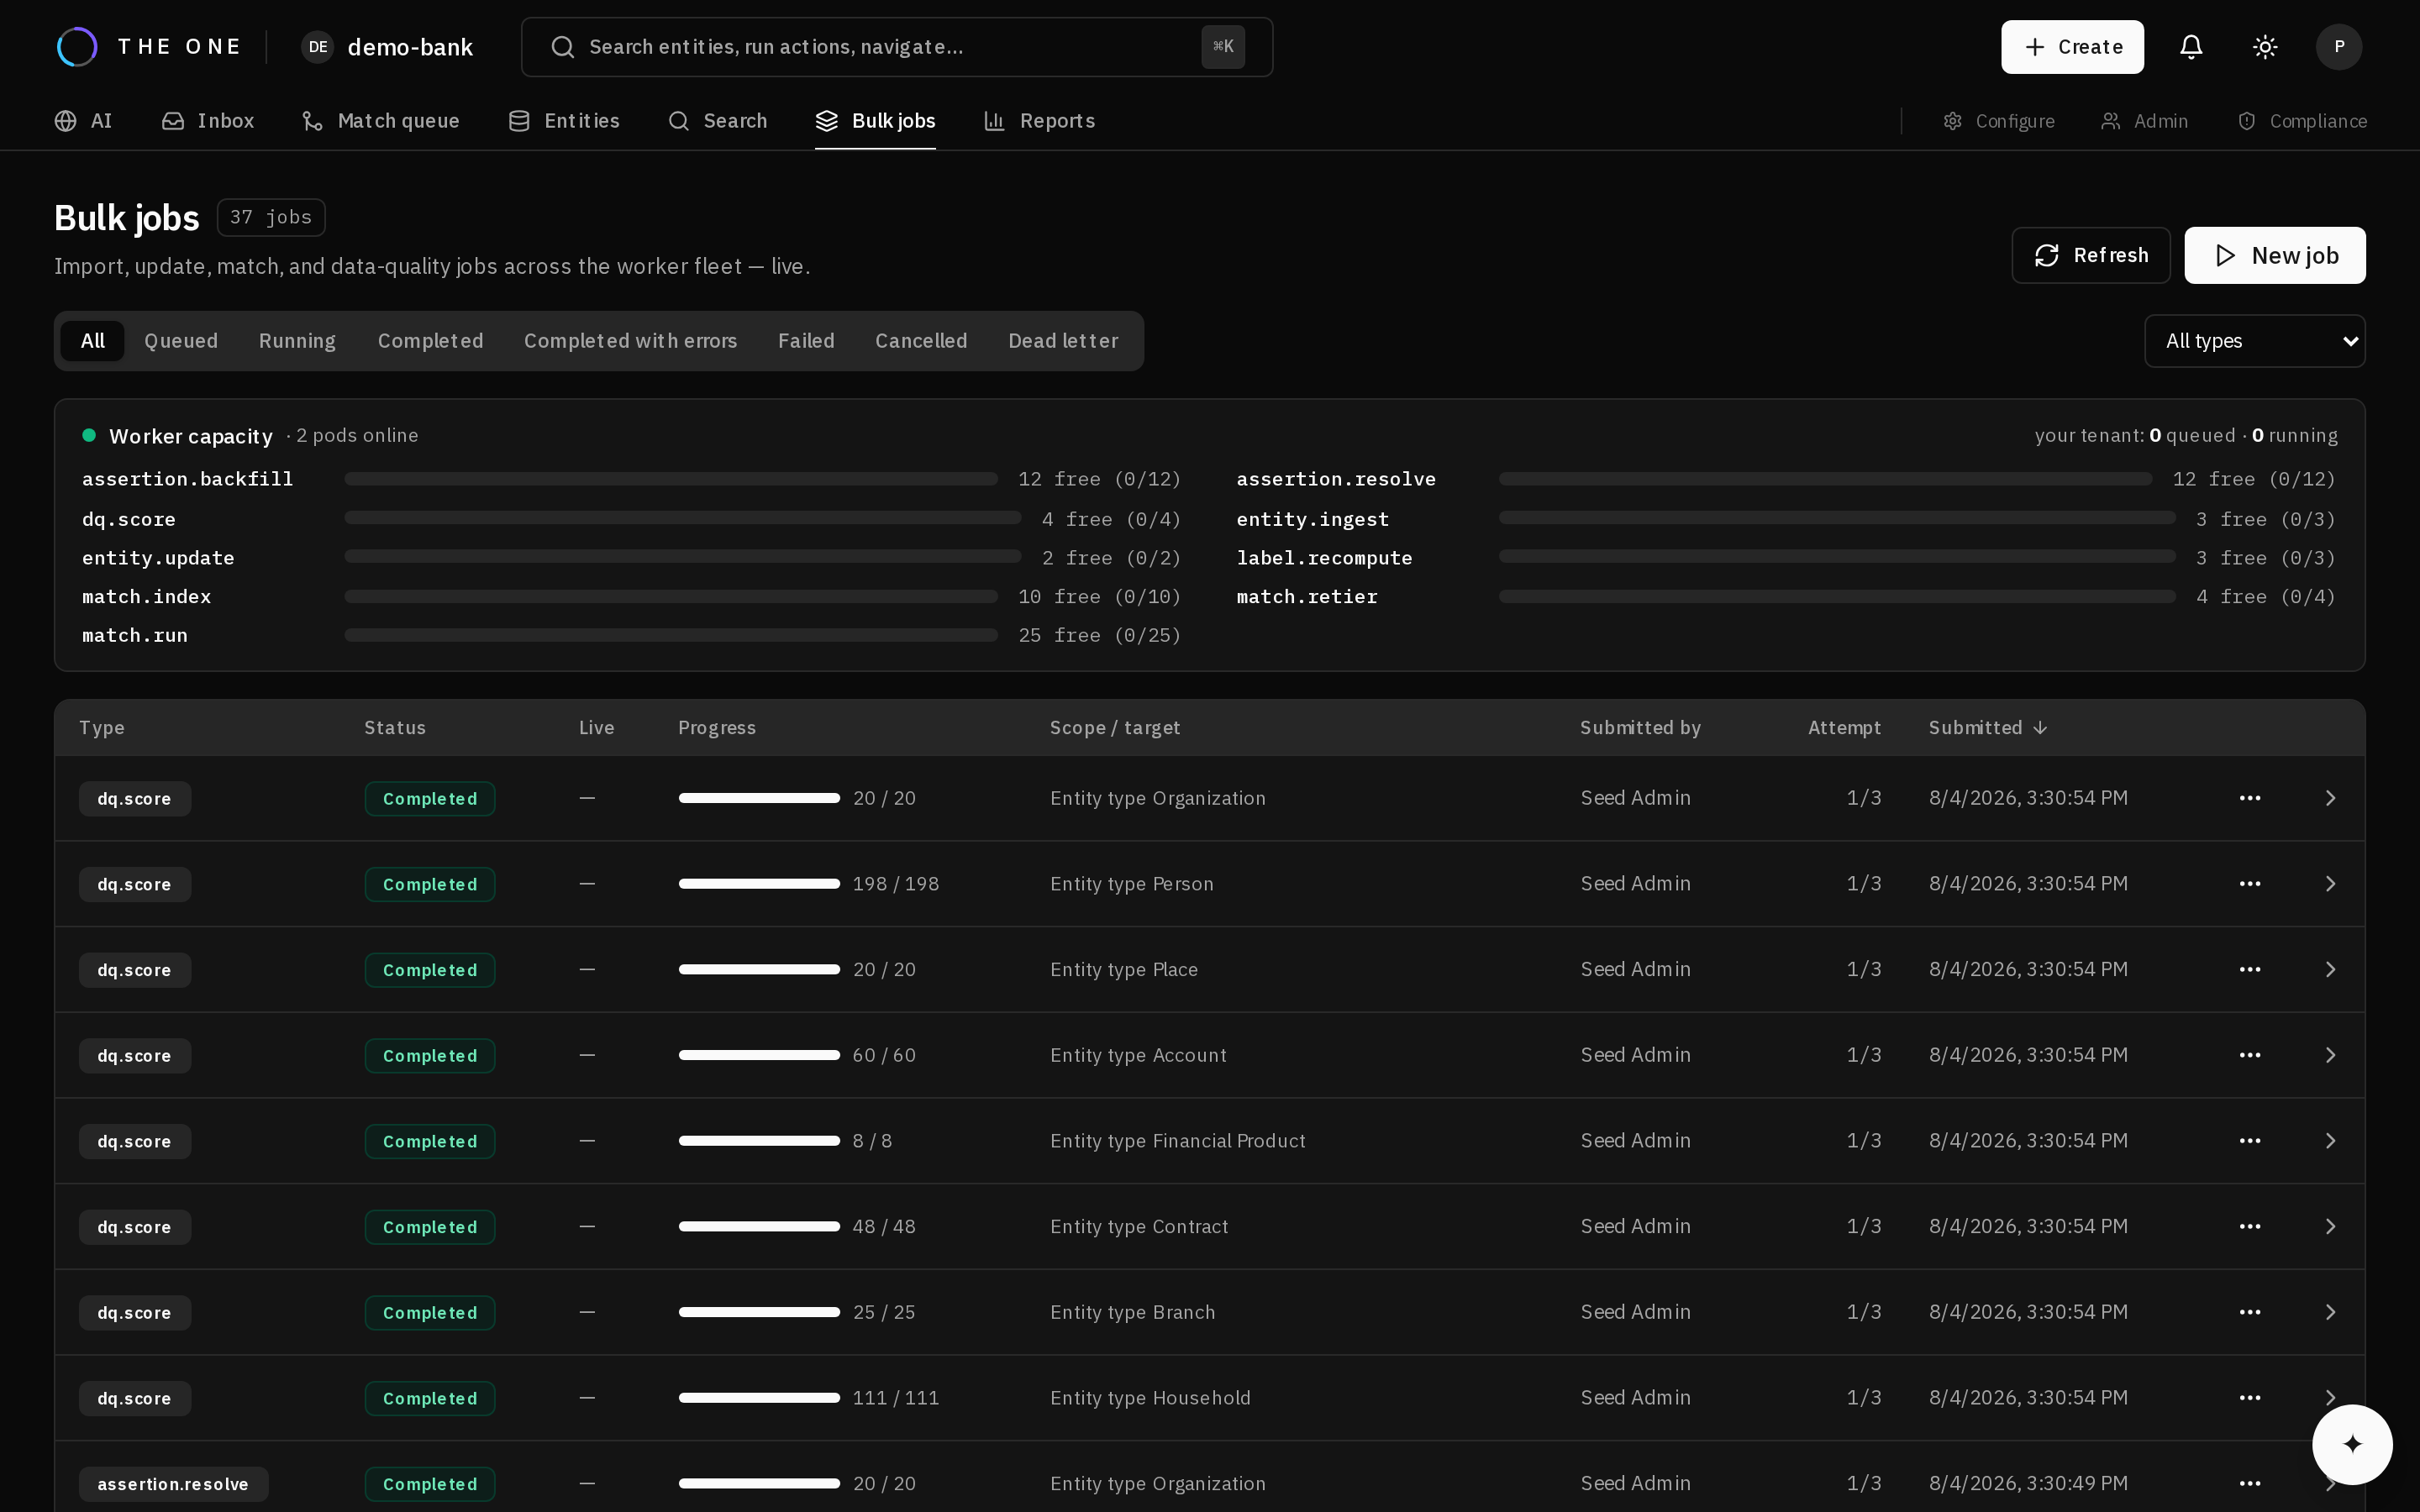This screenshot has width=2420, height=1512.
Task: Click Seed Admin in Branch row
Action: [x=1636, y=1312]
